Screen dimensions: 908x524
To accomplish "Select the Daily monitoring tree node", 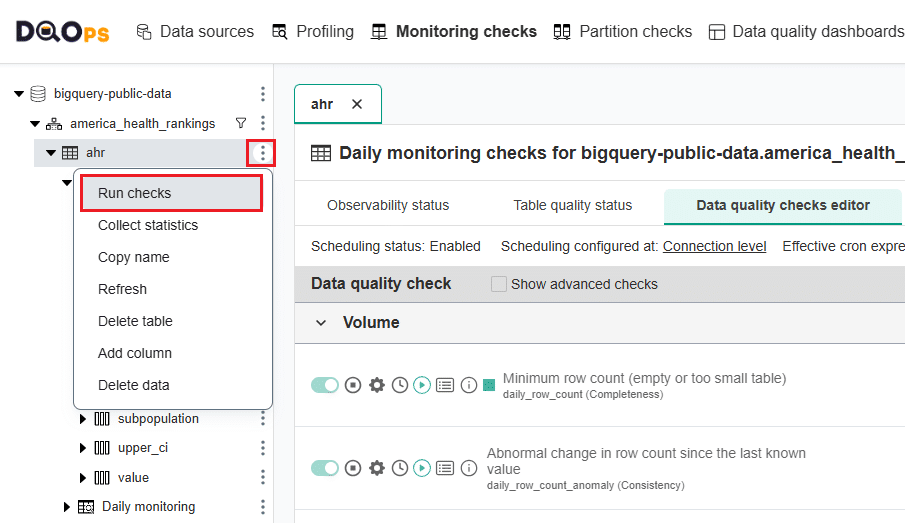I will point(148,507).
